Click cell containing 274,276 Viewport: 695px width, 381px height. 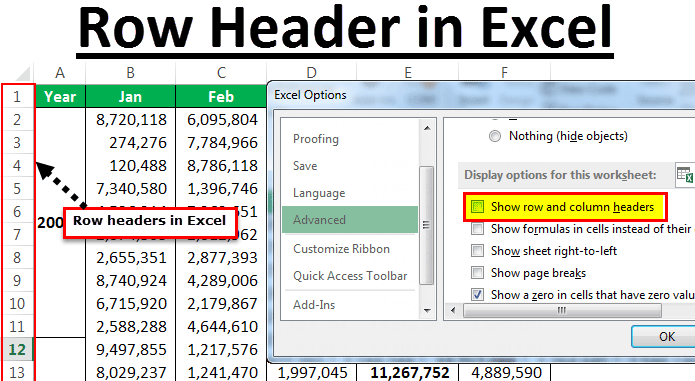(x=130, y=143)
